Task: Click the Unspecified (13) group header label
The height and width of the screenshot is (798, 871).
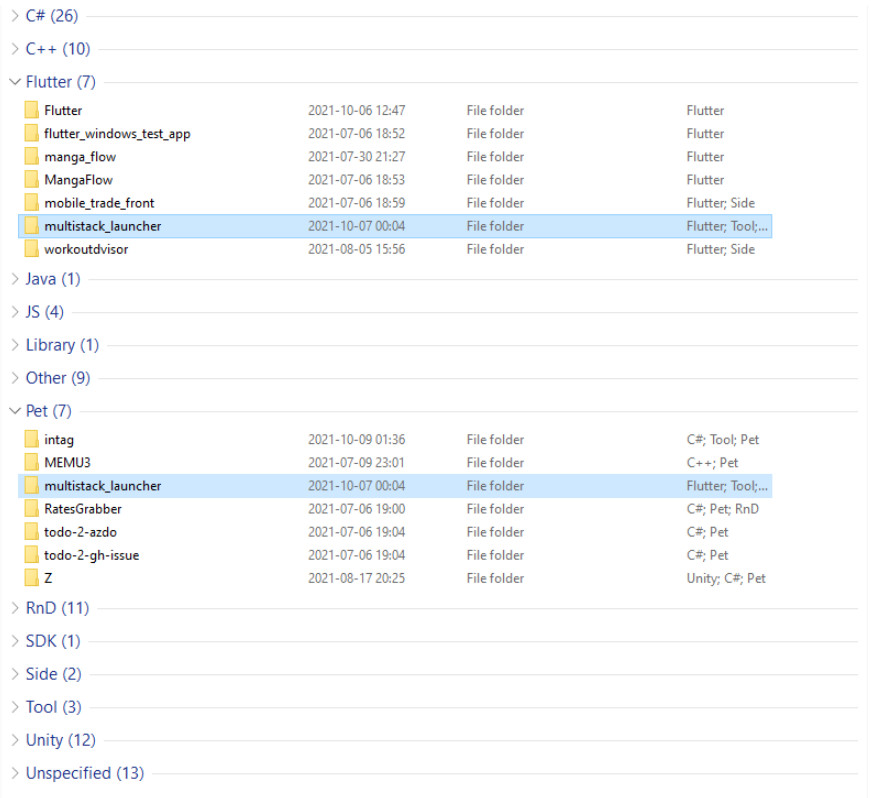Action: tap(85, 774)
